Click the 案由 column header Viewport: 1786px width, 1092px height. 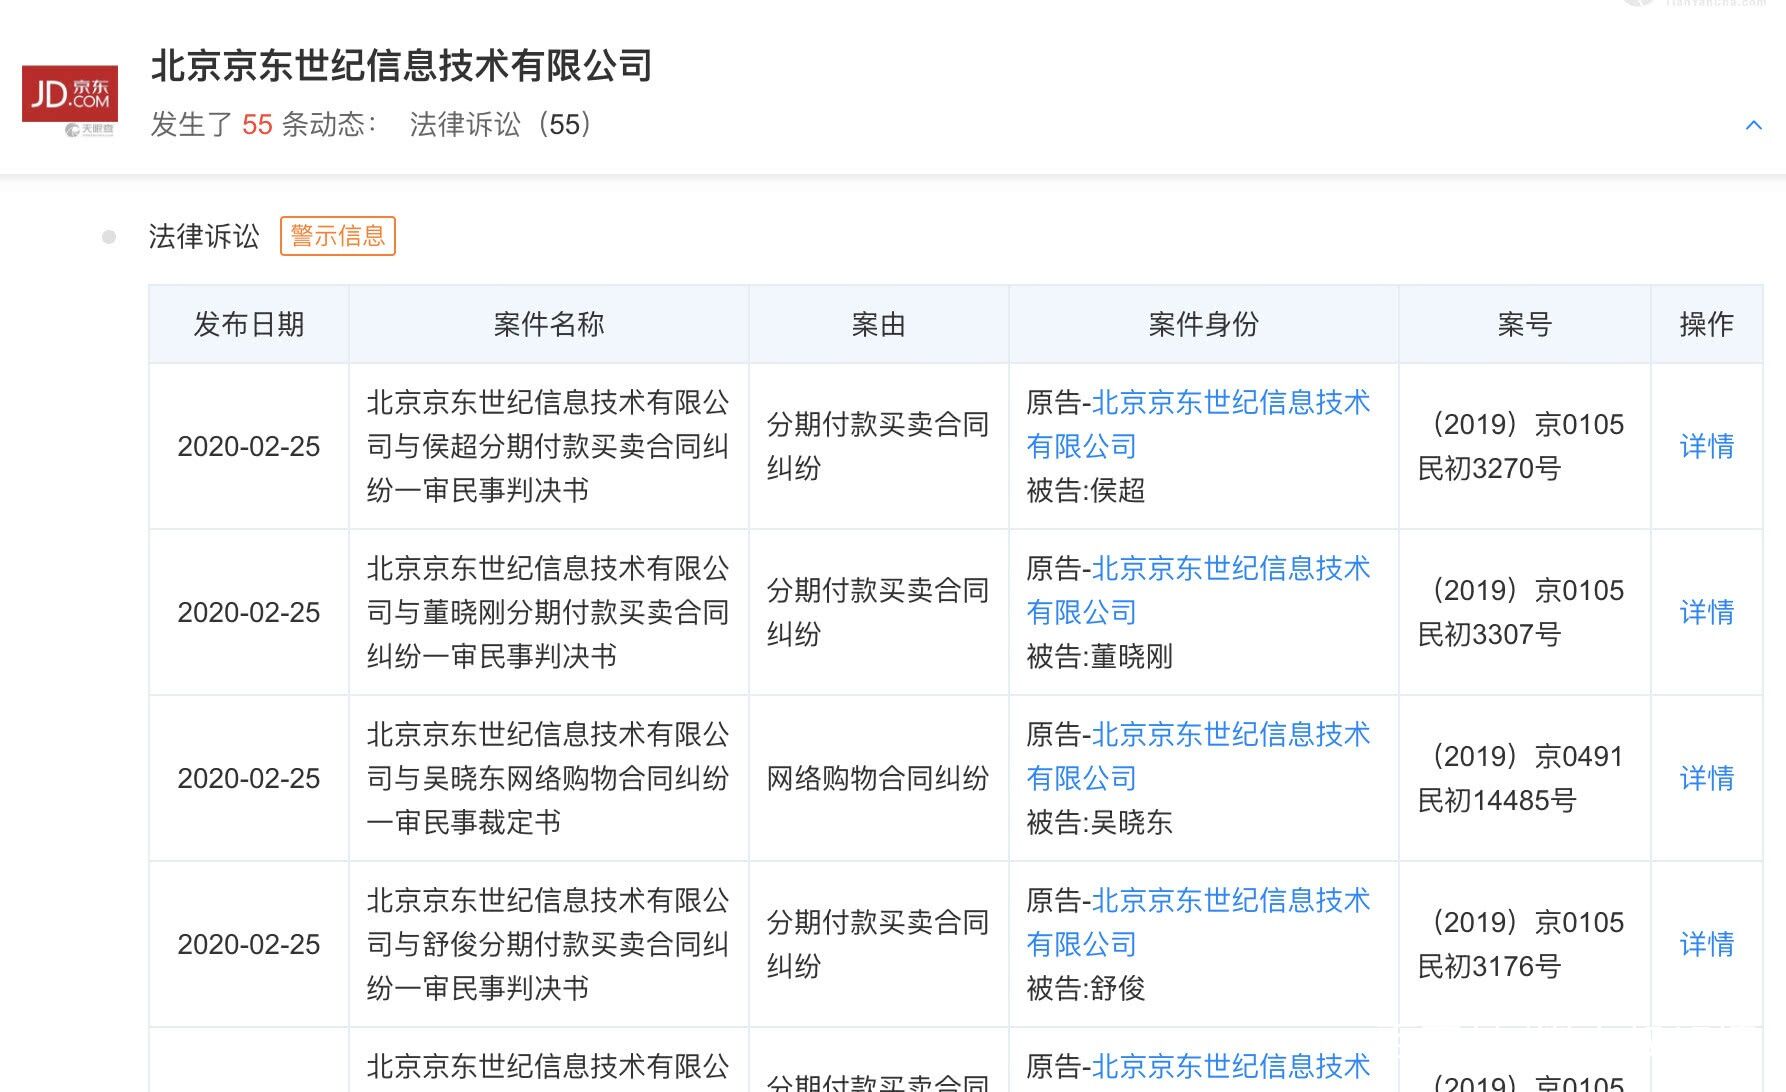click(x=878, y=324)
